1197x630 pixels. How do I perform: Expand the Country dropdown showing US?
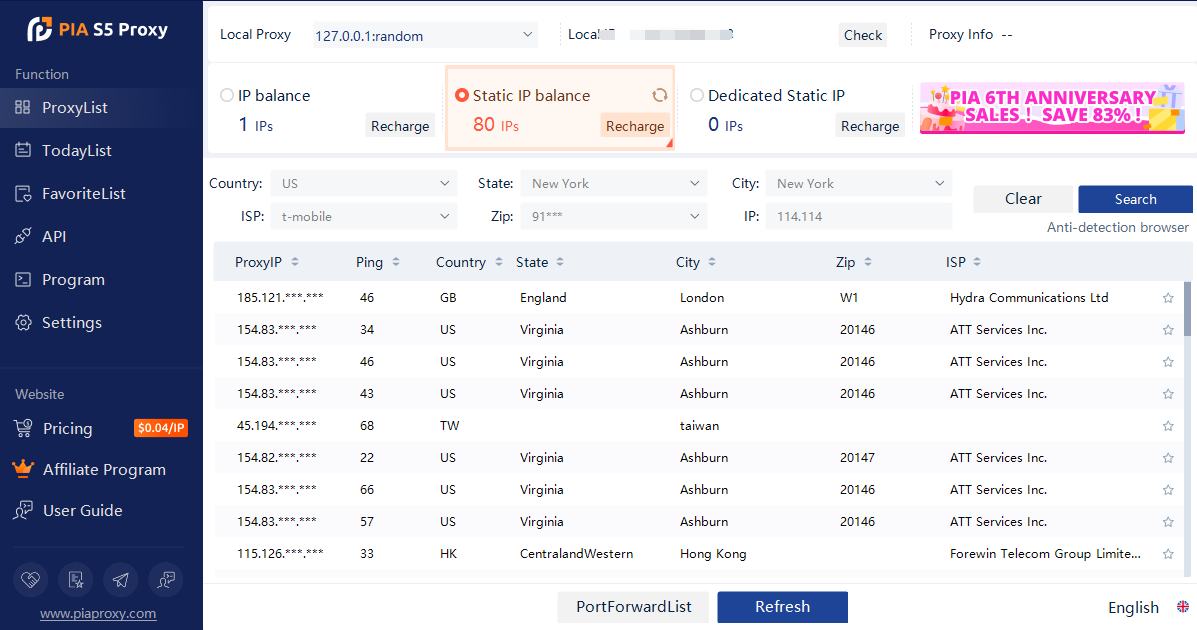[x=364, y=183]
